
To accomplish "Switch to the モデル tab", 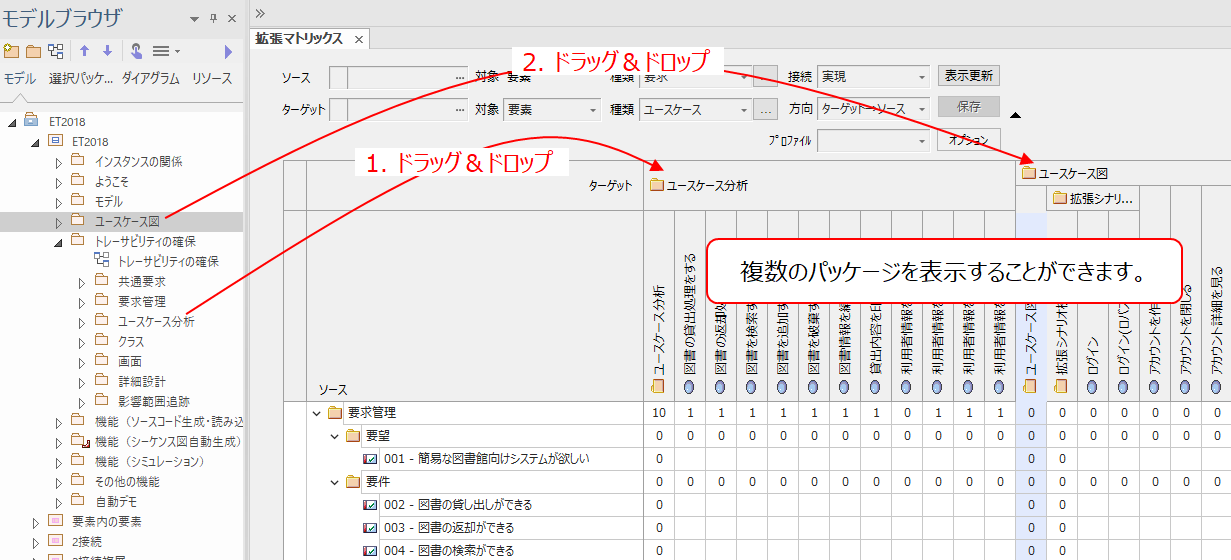I will coord(20,79).
